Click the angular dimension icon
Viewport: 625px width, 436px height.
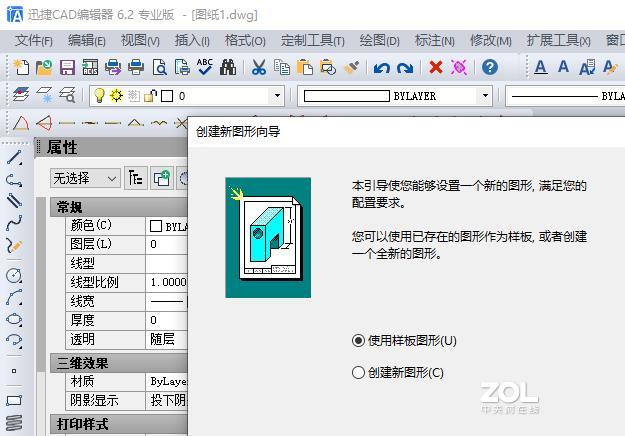(21, 124)
